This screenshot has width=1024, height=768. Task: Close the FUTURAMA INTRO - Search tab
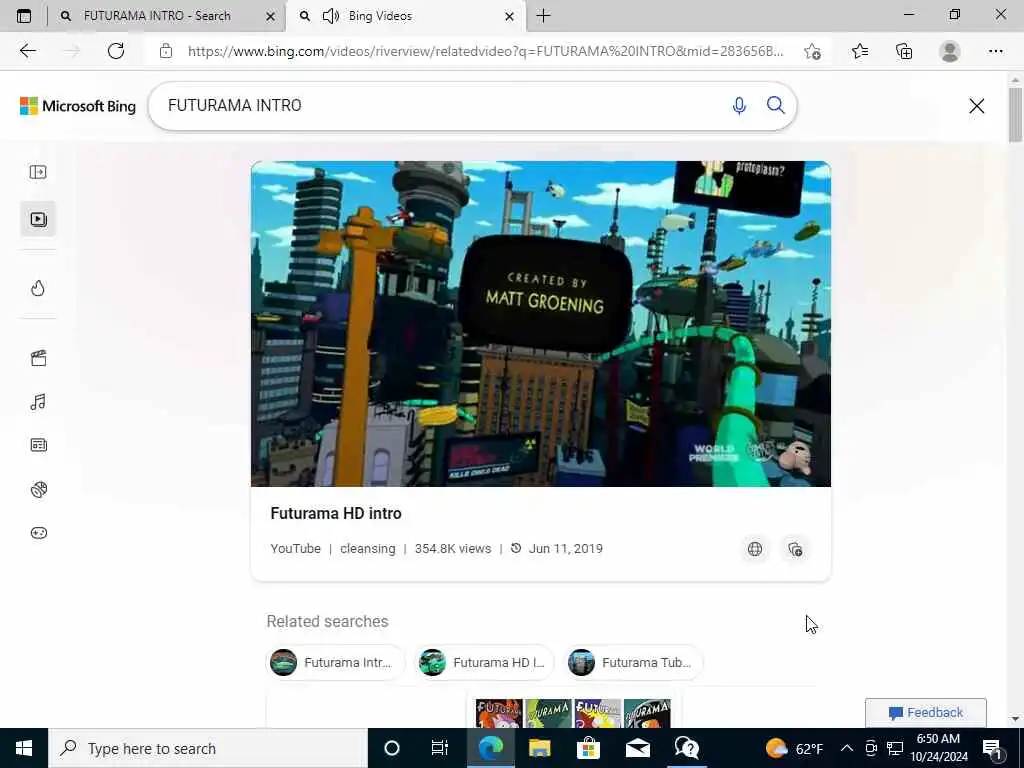click(270, 16)
